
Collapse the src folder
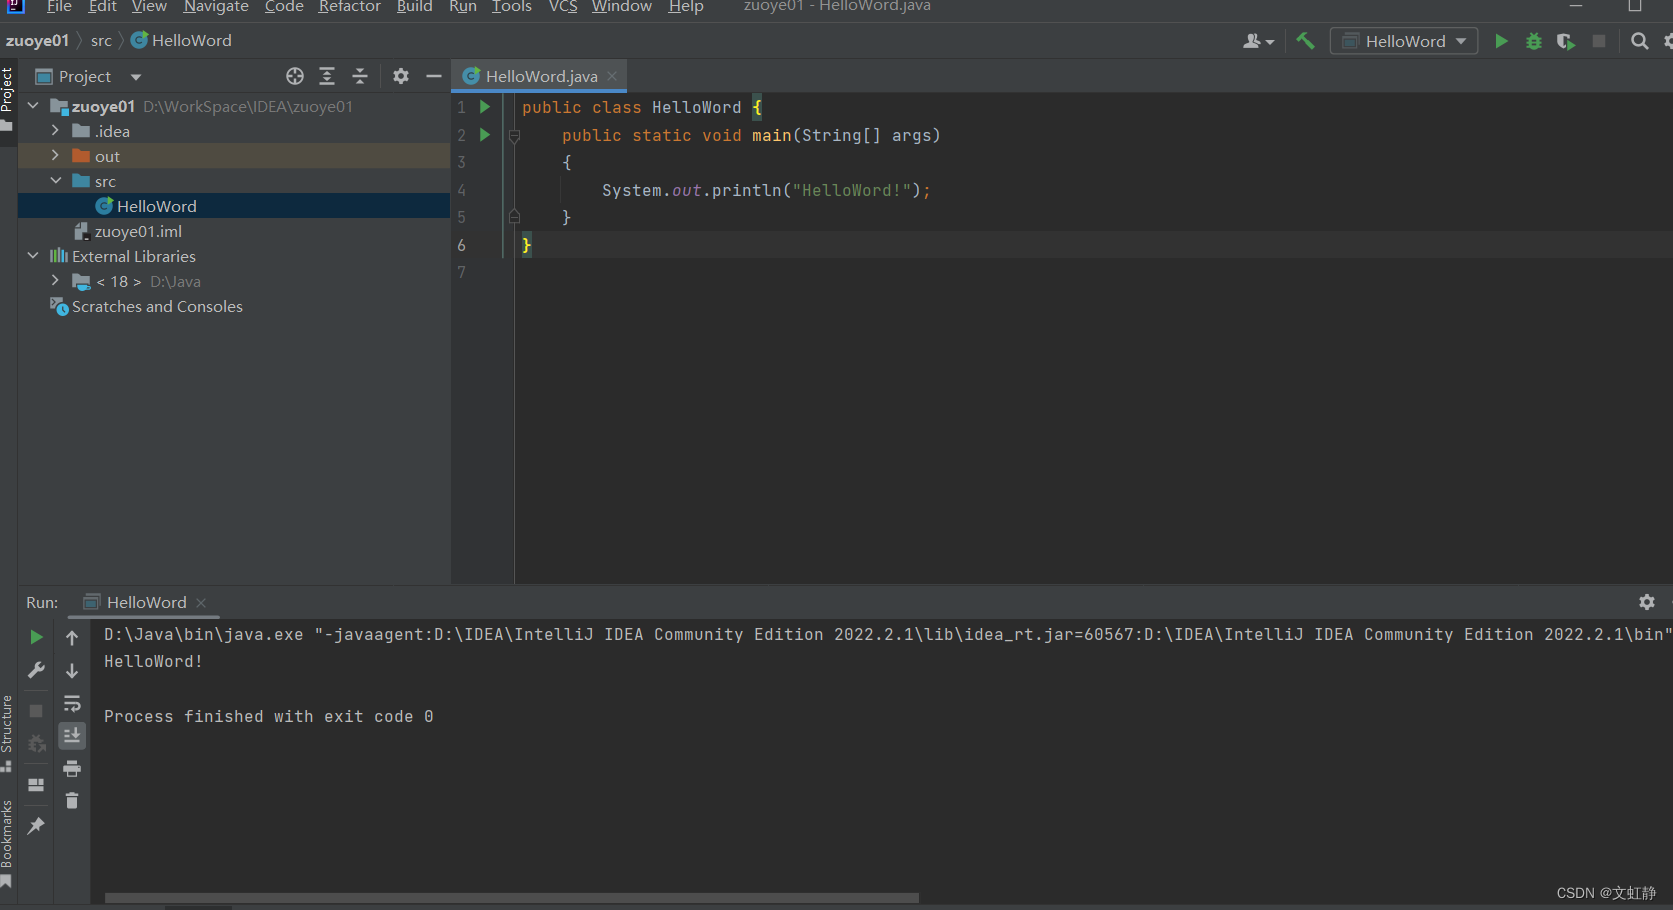point(56,181)
